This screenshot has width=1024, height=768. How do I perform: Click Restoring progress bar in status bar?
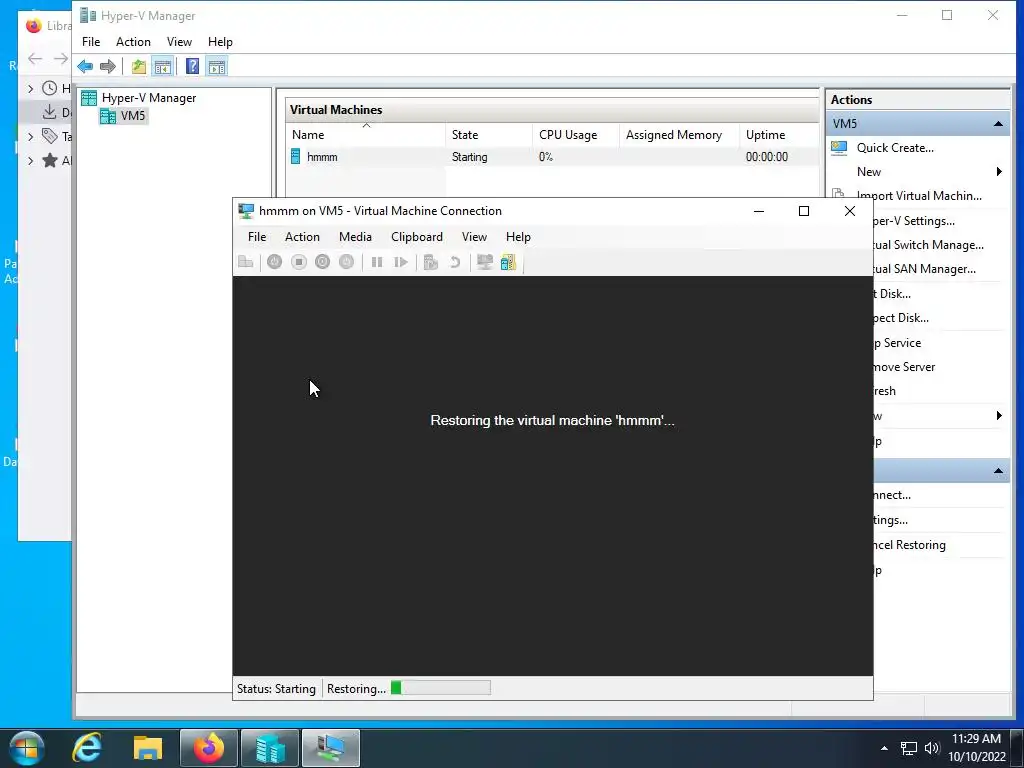[441, 688]
